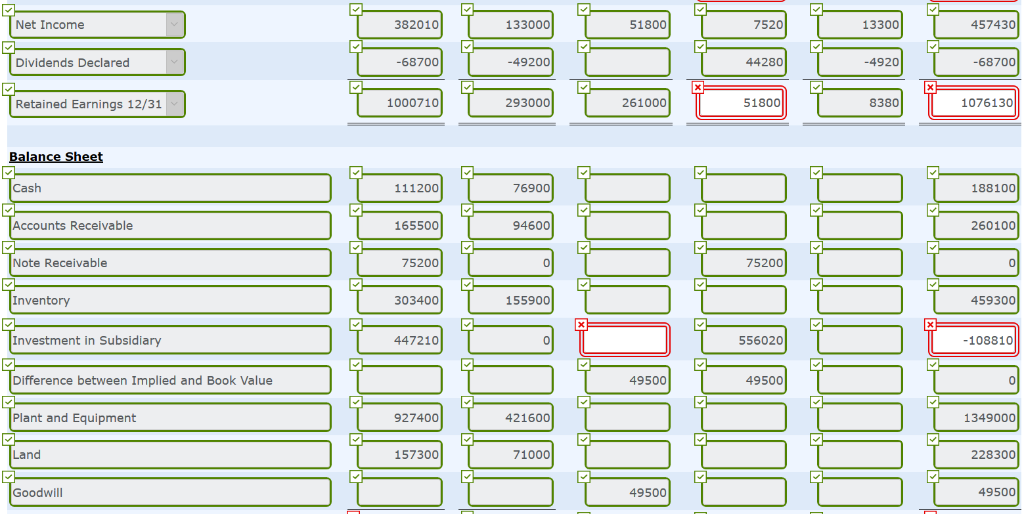This screenshot has height=514, width=1024.
Task: Select the 111200 Cash value field
Action: (x=400, y=188)
